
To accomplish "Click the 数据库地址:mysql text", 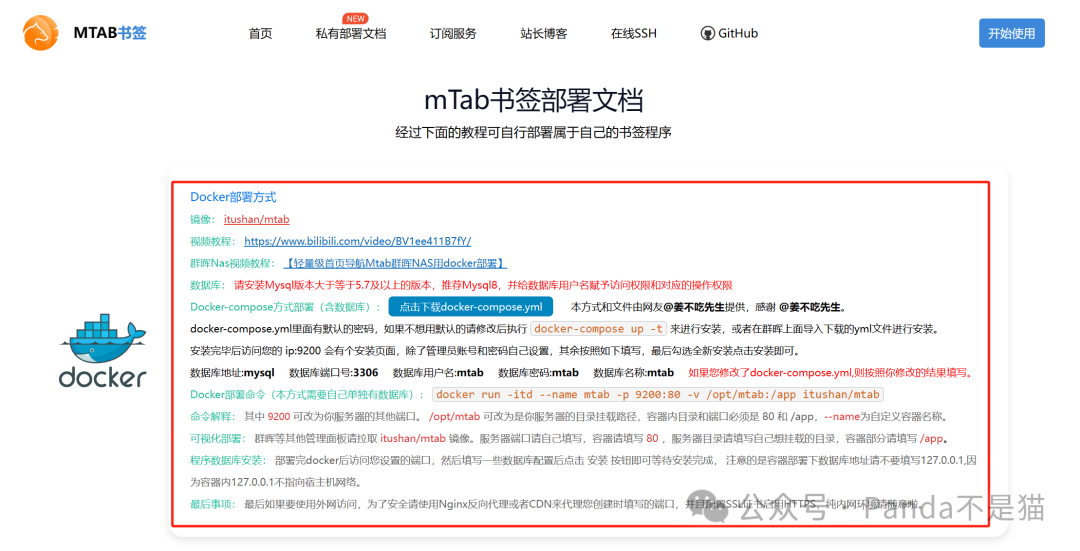I will (232, 373).
